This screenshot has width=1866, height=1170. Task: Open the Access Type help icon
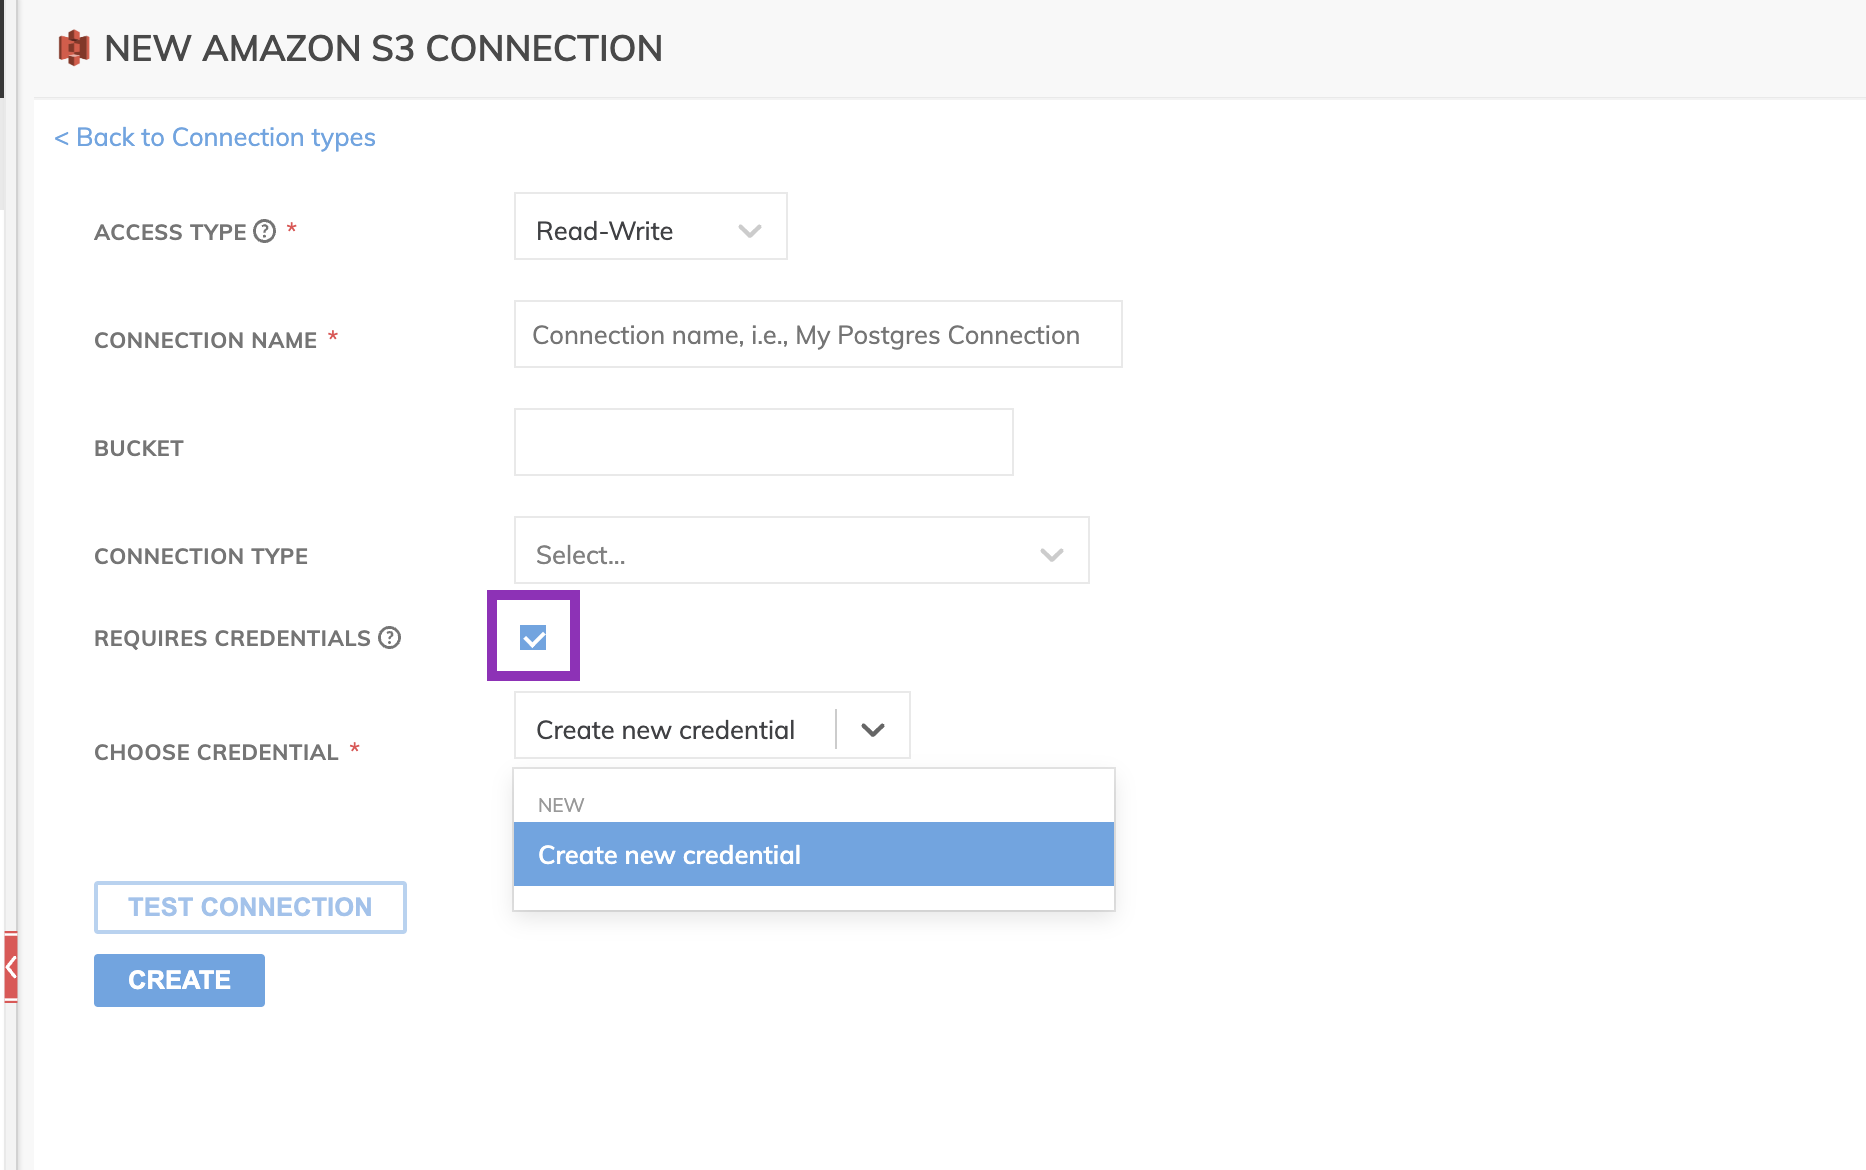[264, 231]
